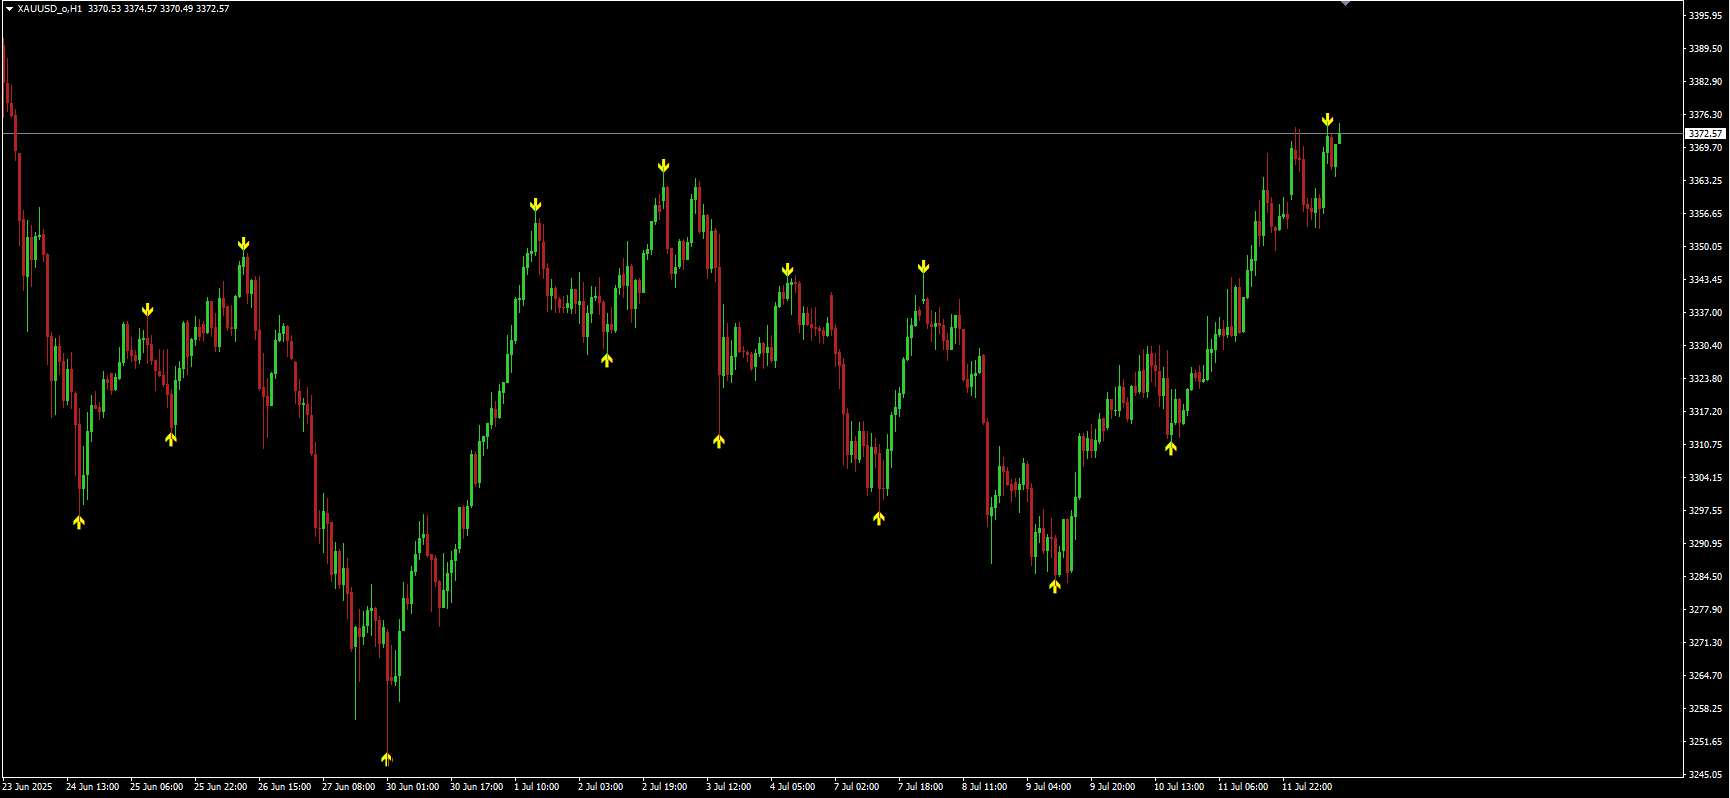1730x798 pixels.
Task: Click the highlighted 3372.57 current price label
Action: [1705, 133]
